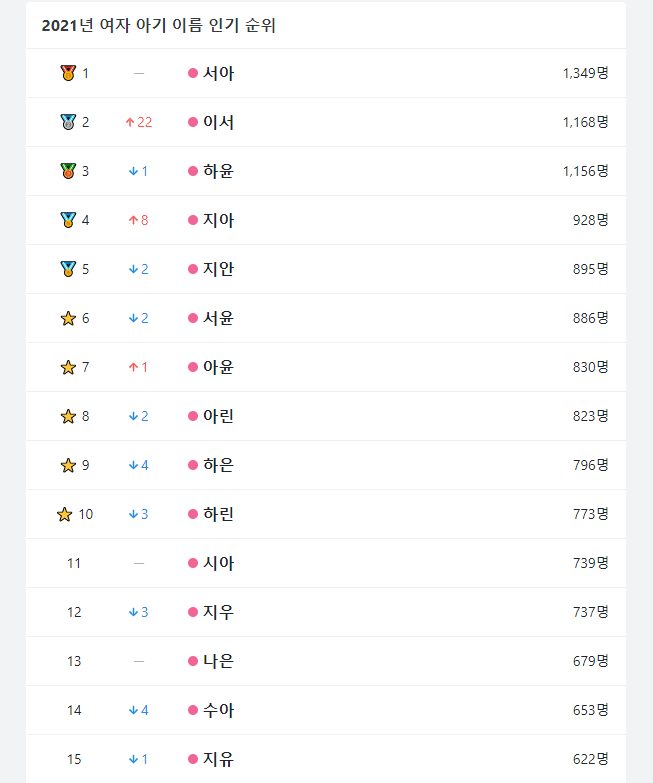
Task: Click the 1,349명 count for 서아
Action: 585,73
